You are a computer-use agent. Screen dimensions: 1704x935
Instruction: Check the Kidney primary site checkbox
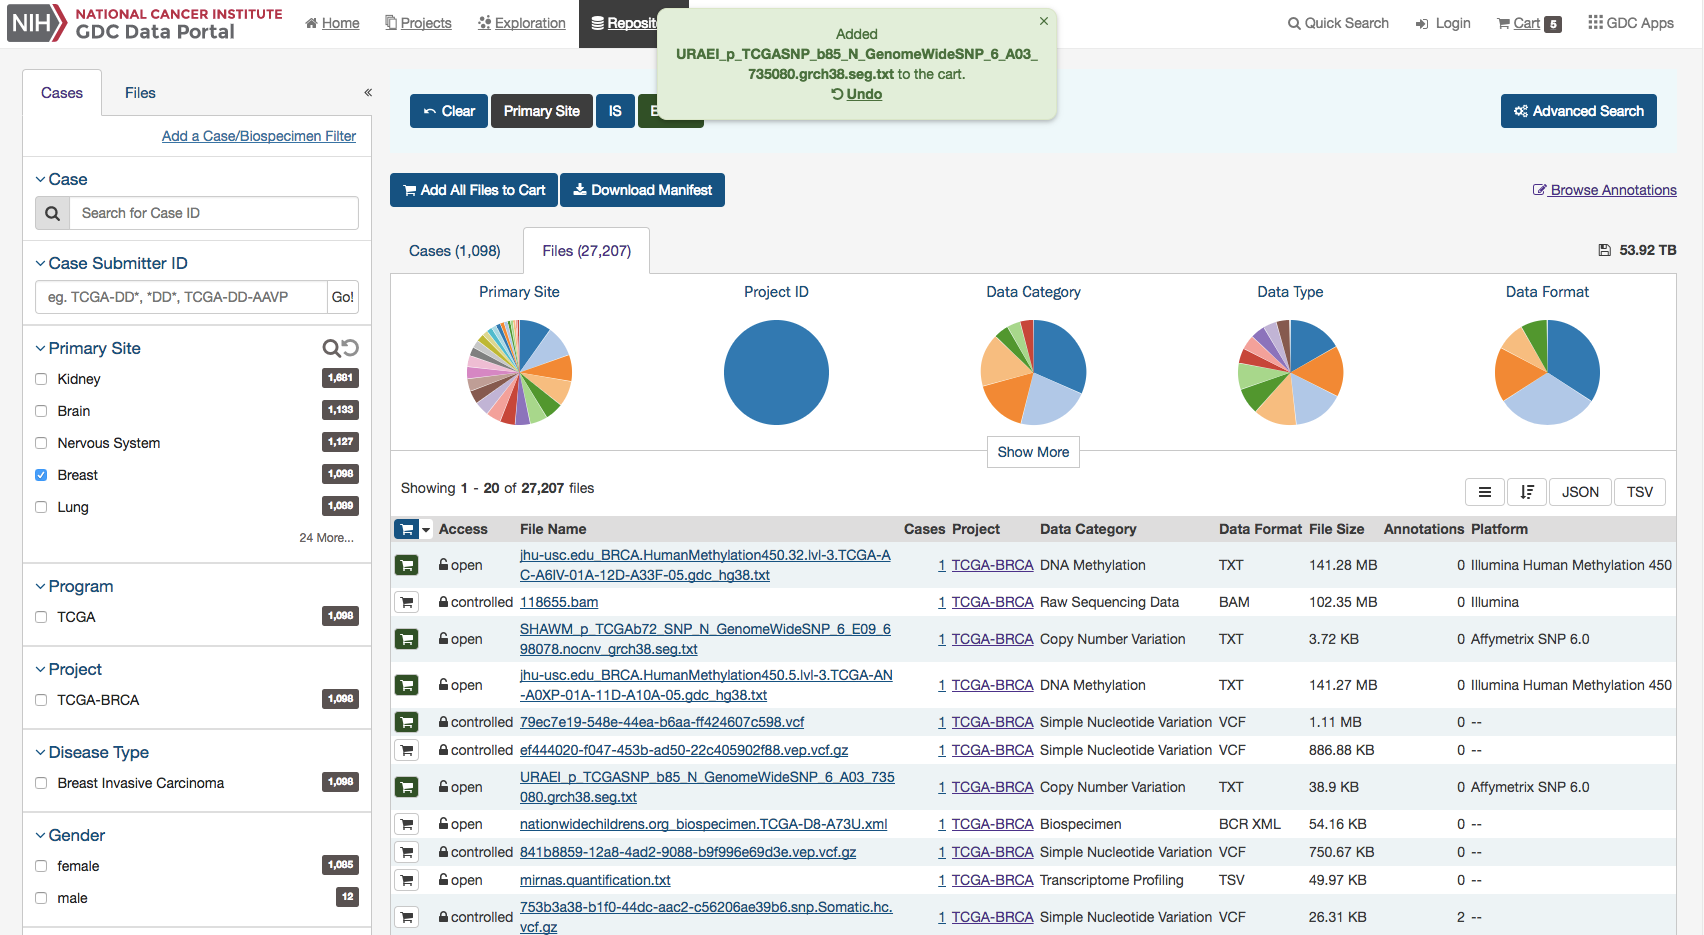[41, 379]
